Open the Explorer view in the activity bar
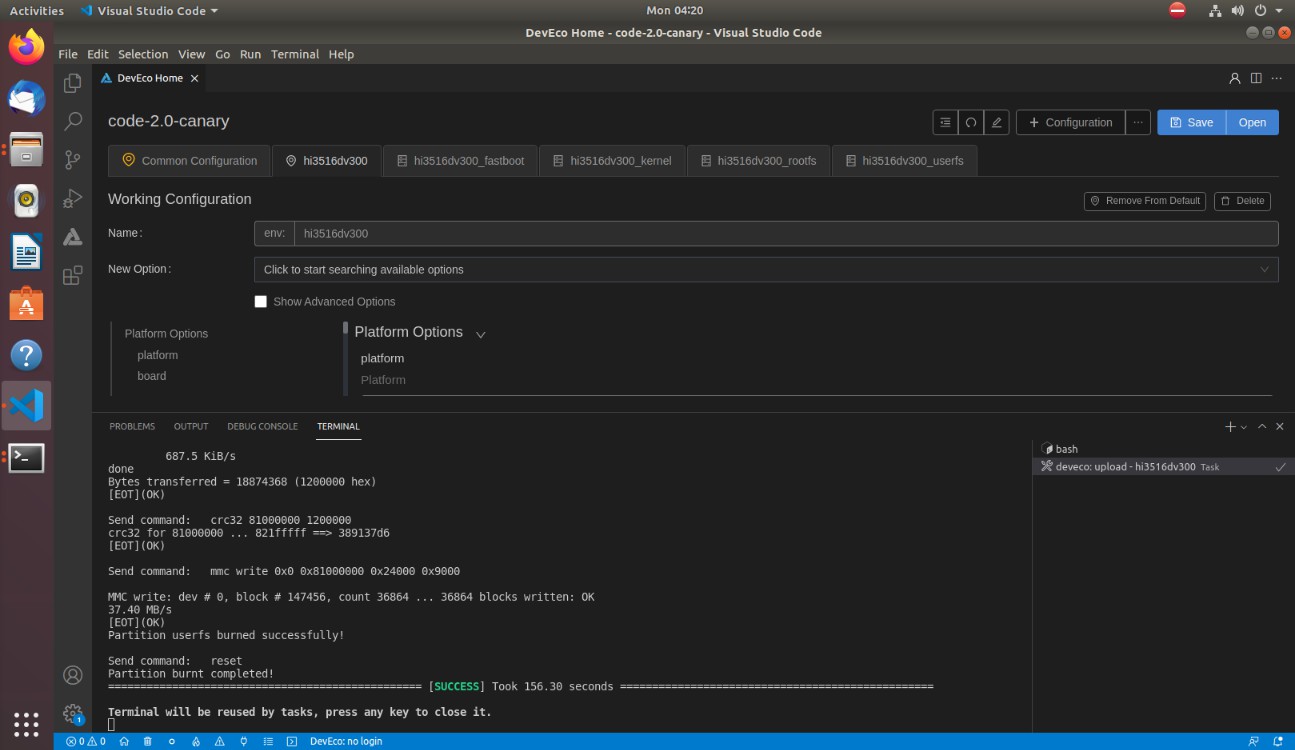The image size is (1295, 750). click(72, 83)
